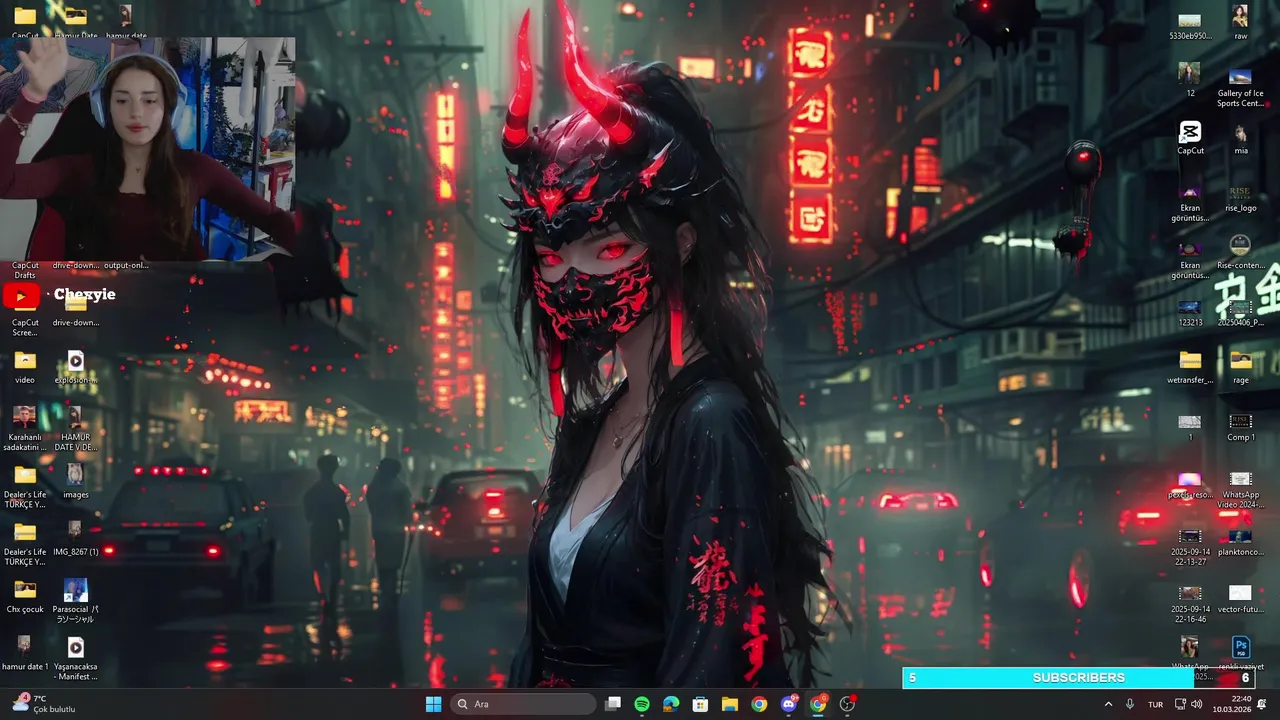Select the IMG_8267 (1) file icon
Viewport: 1280px width, 720px height.
pos(75,538)
